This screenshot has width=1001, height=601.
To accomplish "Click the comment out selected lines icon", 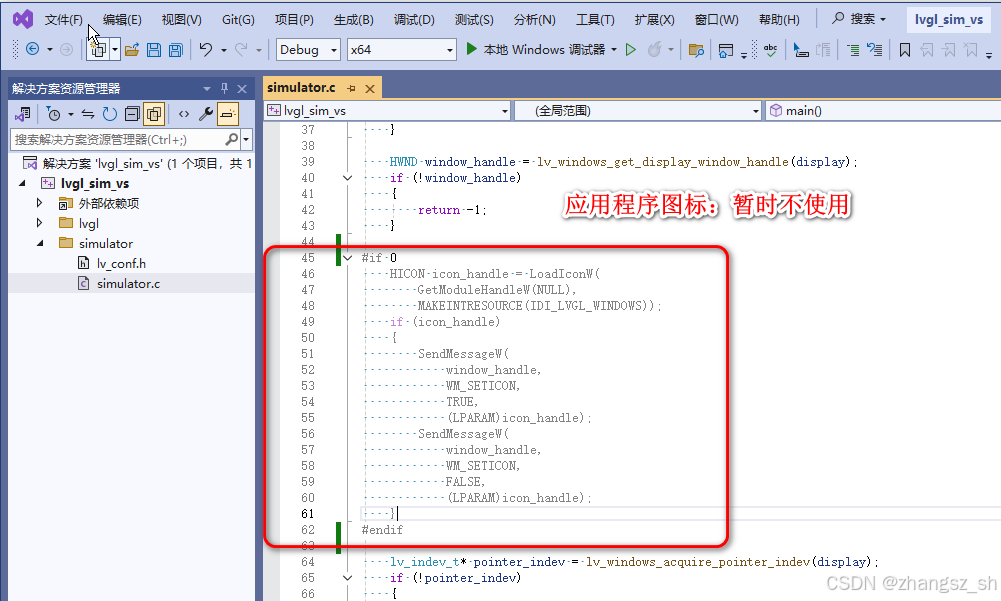I will coord(853,49).
